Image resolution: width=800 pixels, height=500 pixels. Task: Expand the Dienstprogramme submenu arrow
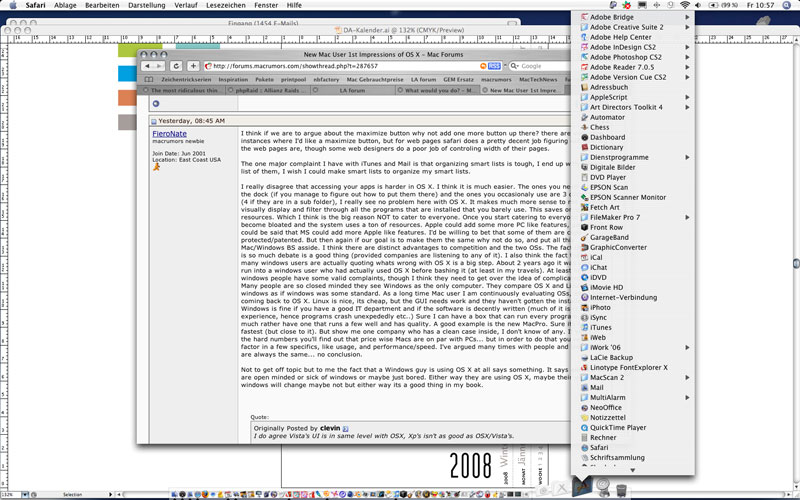pos(687,157)
